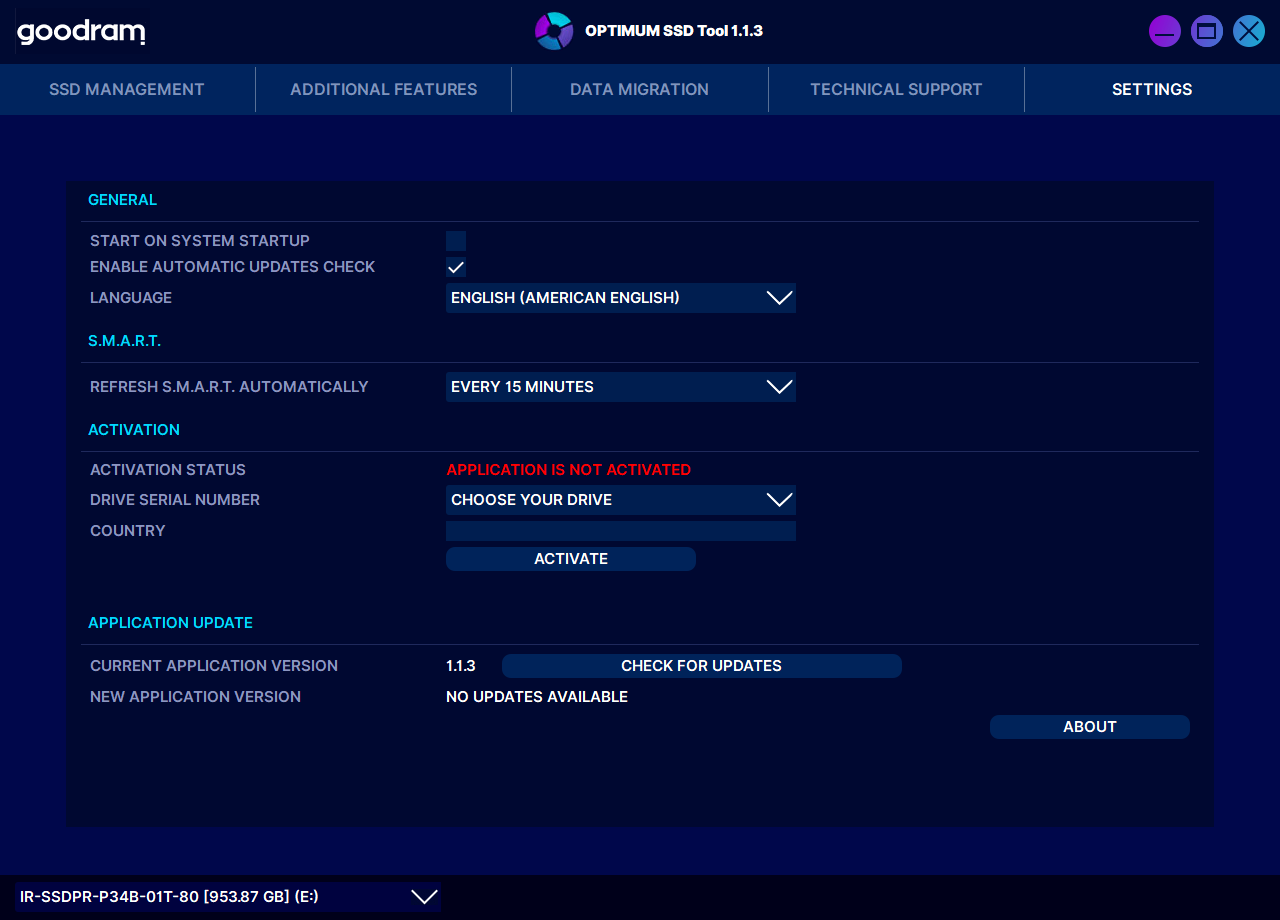Screen dimensions: 1280x920
Task: Click the 'Application is not activated' status text
Action: point(569,470)
